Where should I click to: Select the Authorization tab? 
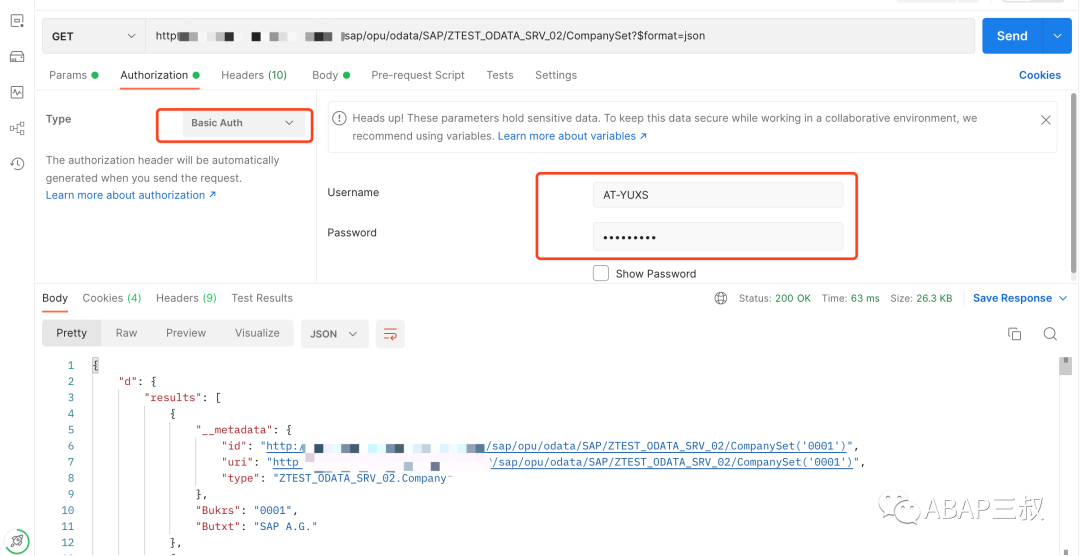point(160,75)
